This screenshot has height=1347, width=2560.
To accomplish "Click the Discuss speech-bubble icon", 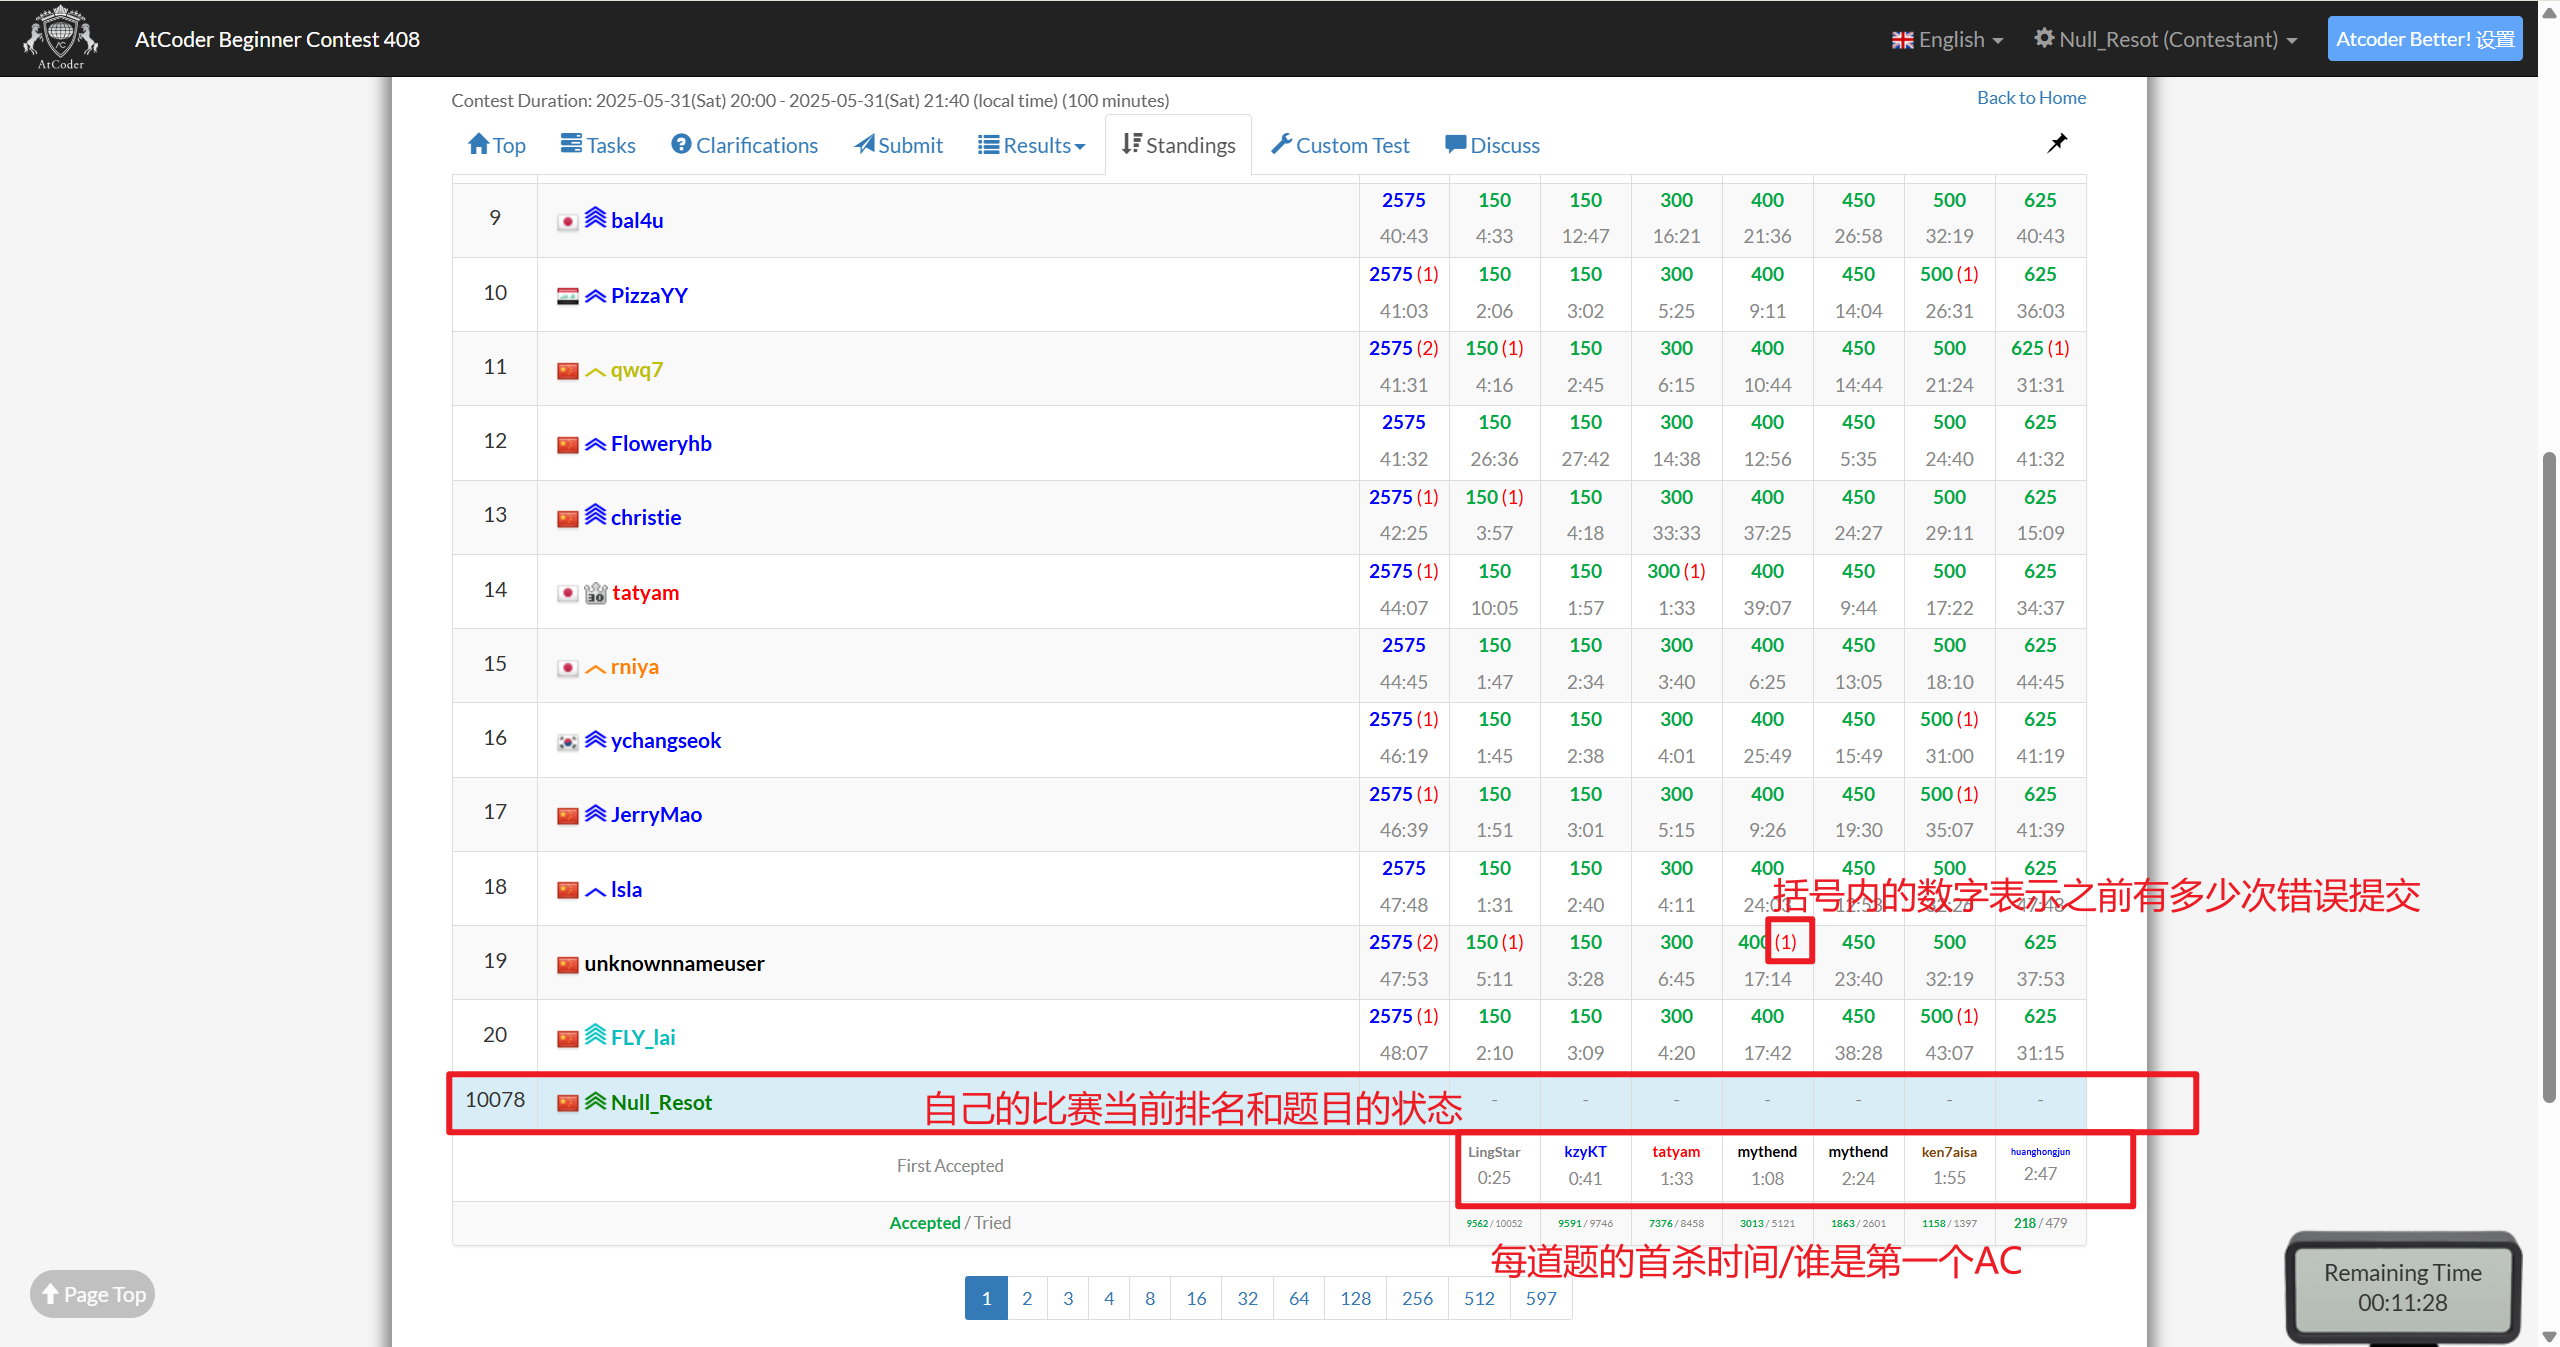I will point(1456,144).
